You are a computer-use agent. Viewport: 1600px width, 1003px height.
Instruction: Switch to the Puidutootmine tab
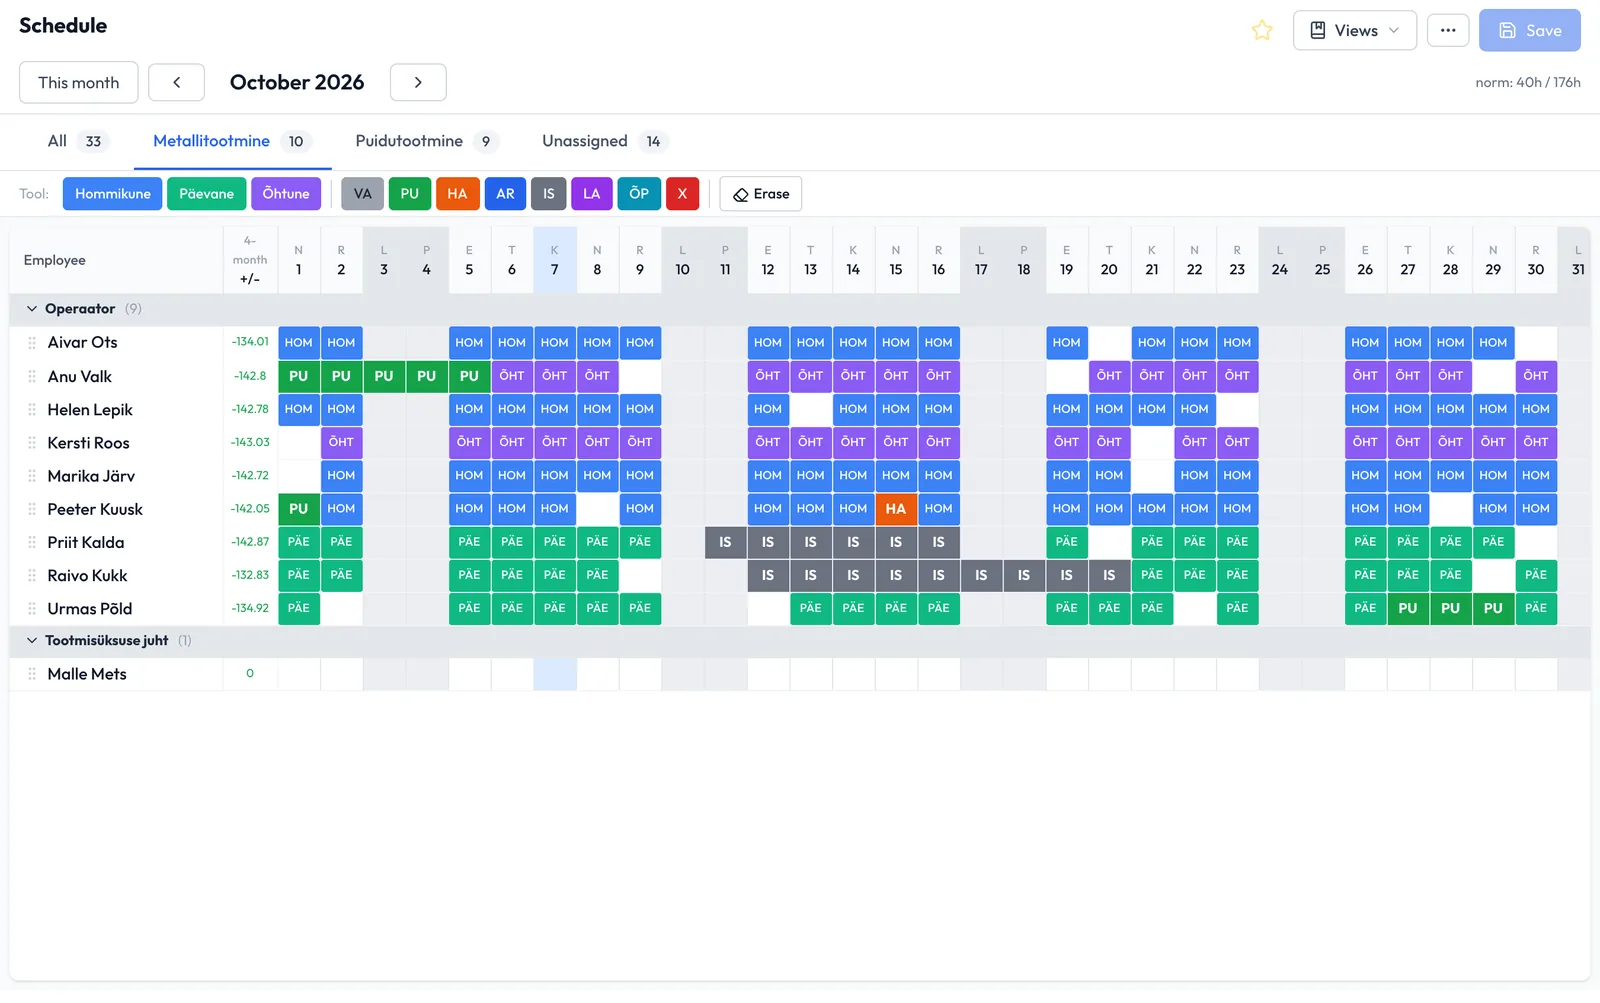tap(426, 142)
